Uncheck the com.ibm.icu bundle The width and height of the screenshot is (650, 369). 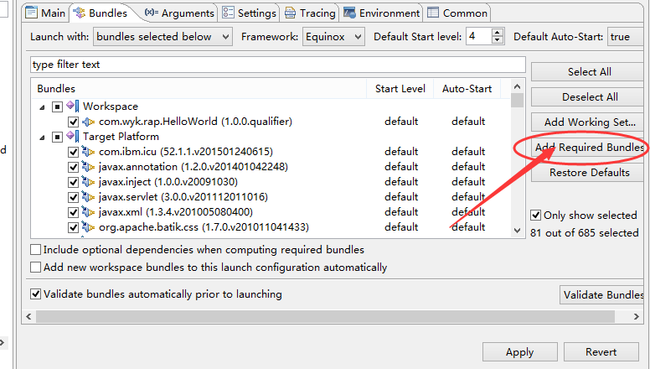[73, 152]
